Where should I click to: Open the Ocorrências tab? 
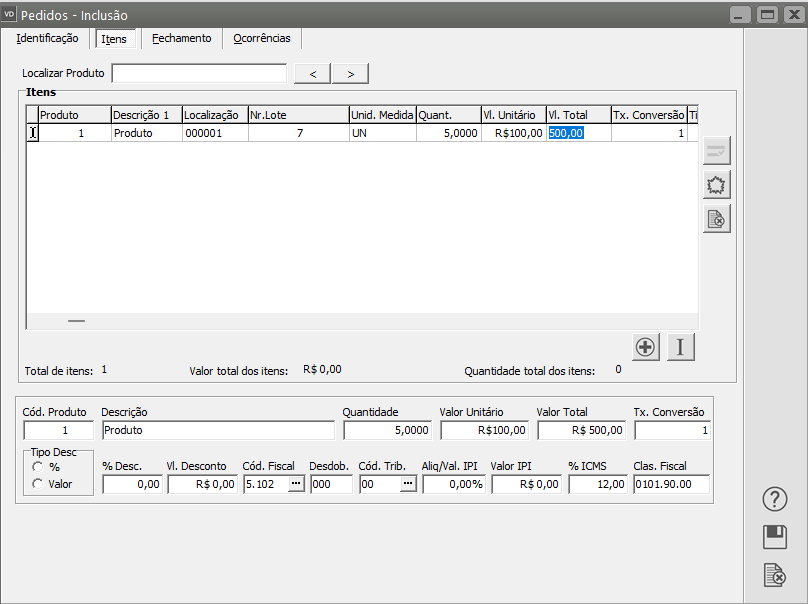(261, 39)
